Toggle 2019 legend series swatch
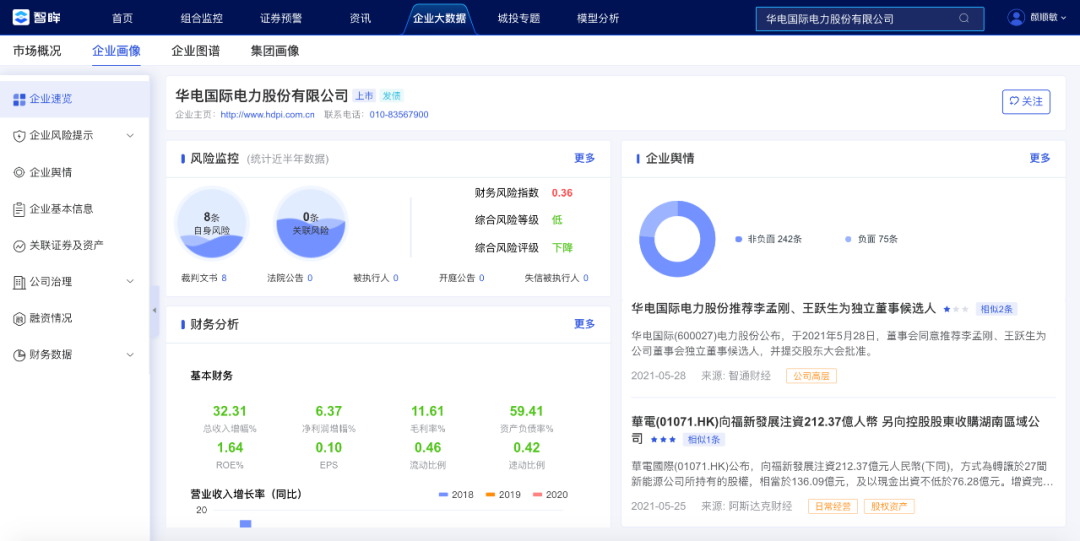1080x541 pixels. (x=490, y=495)
